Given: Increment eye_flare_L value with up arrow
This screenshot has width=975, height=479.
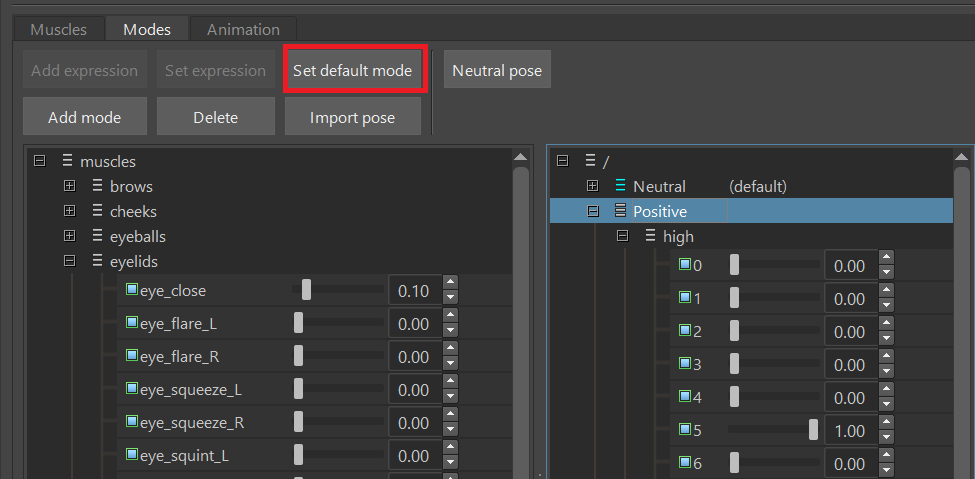Looking at the screenshot, I should [450, 317].
